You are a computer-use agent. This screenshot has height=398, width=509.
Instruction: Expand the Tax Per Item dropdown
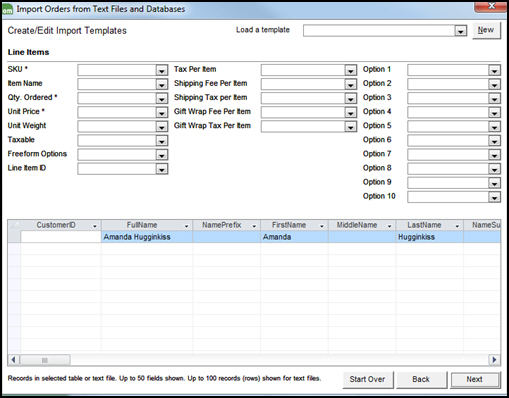(350, 70)
